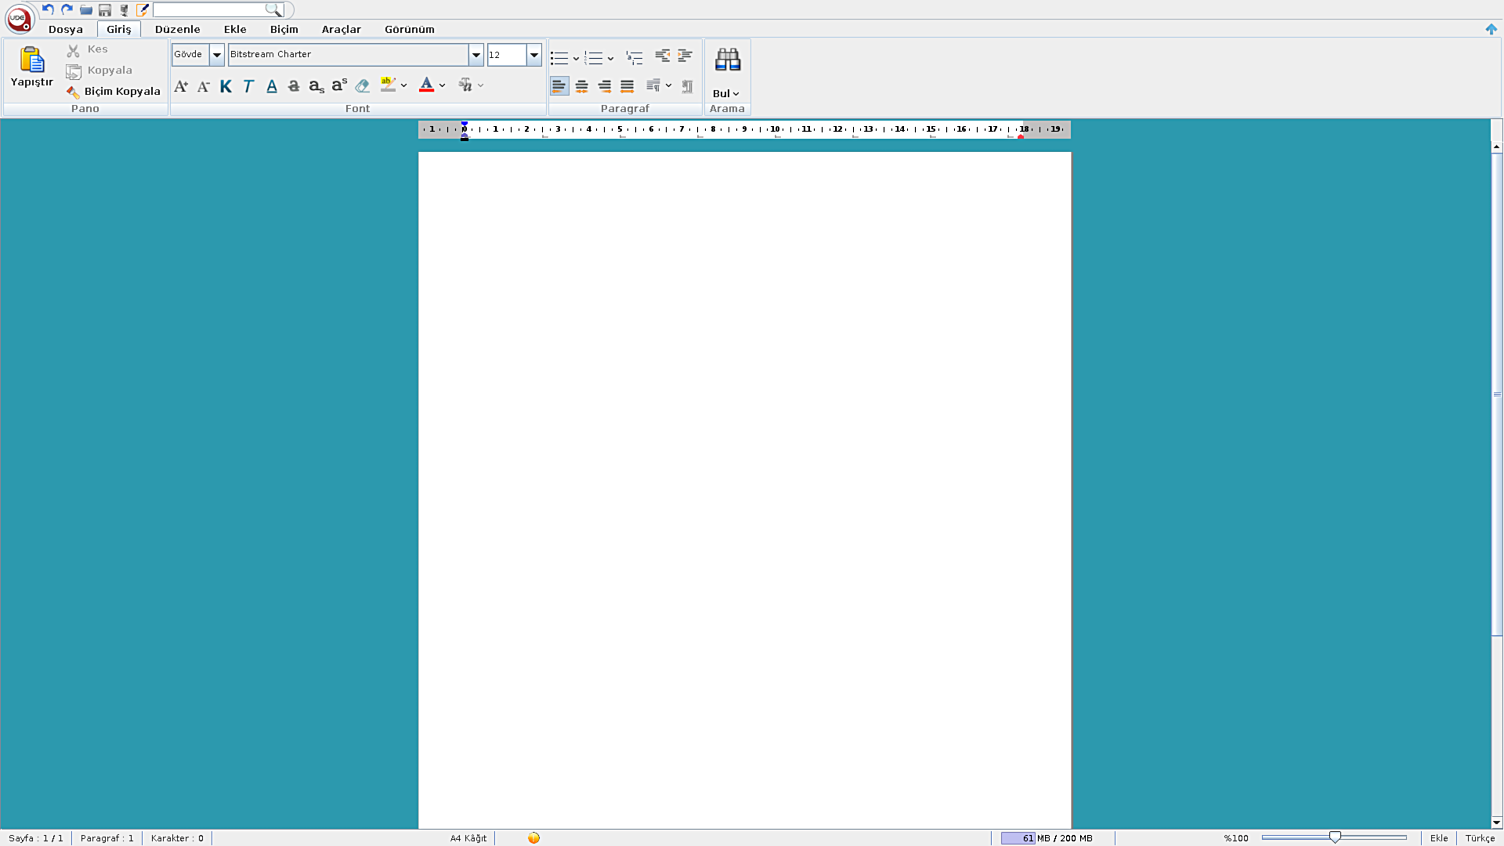Screen dimensions: 1504x846
Task: Click the superscript text icon
Action: pos(339,86)
